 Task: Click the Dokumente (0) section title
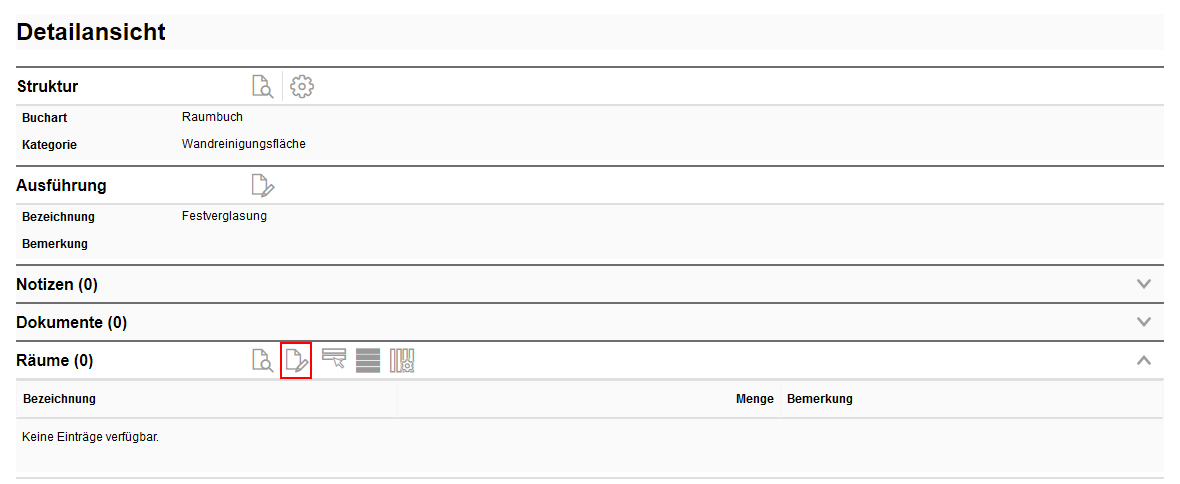coord(71,323)
